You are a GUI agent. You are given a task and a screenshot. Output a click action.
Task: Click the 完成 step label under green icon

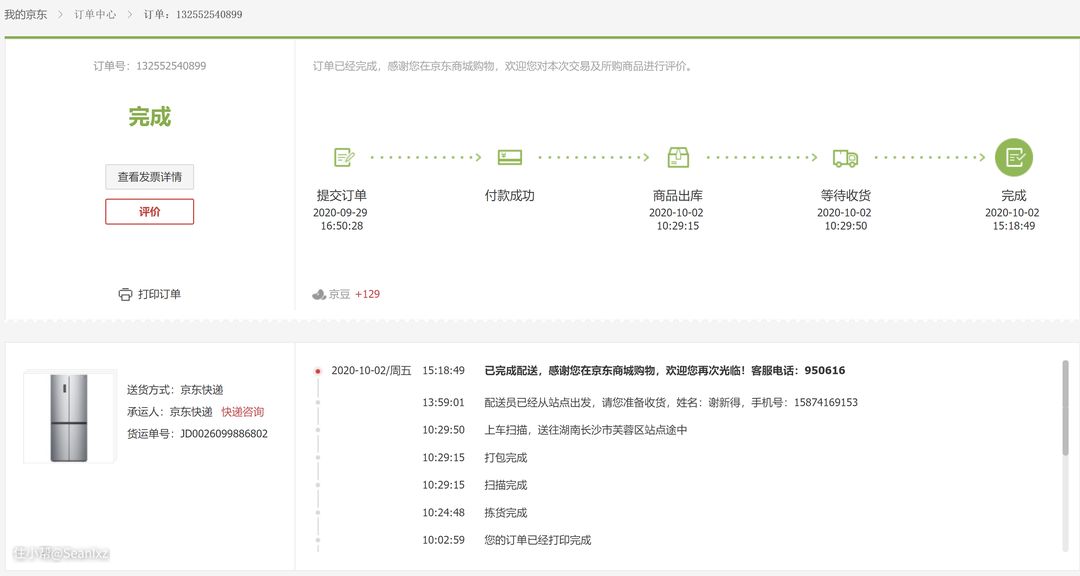coord(1014,196)
